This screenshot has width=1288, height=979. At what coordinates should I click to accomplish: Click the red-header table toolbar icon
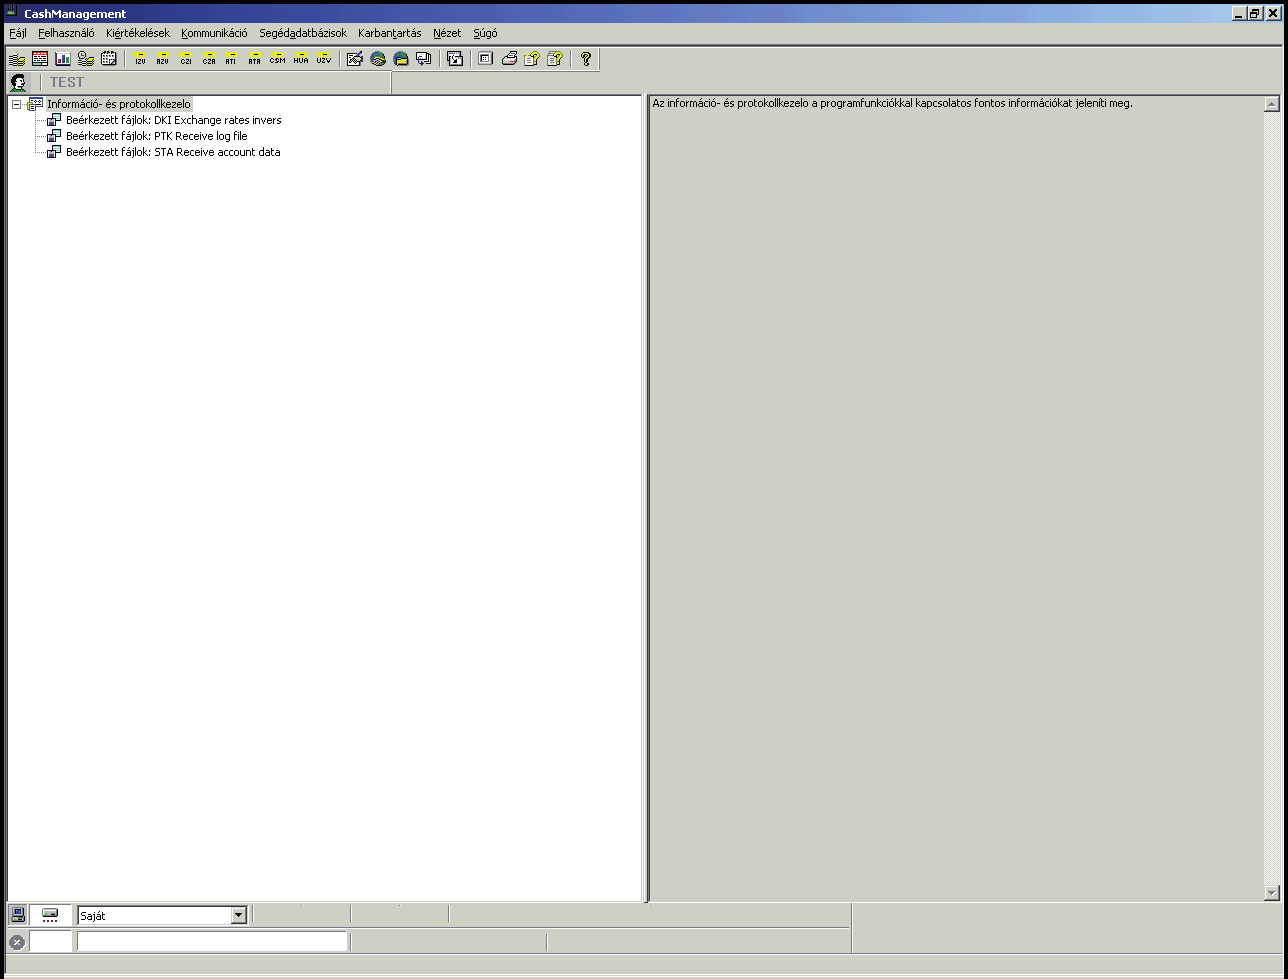[40, 59]
